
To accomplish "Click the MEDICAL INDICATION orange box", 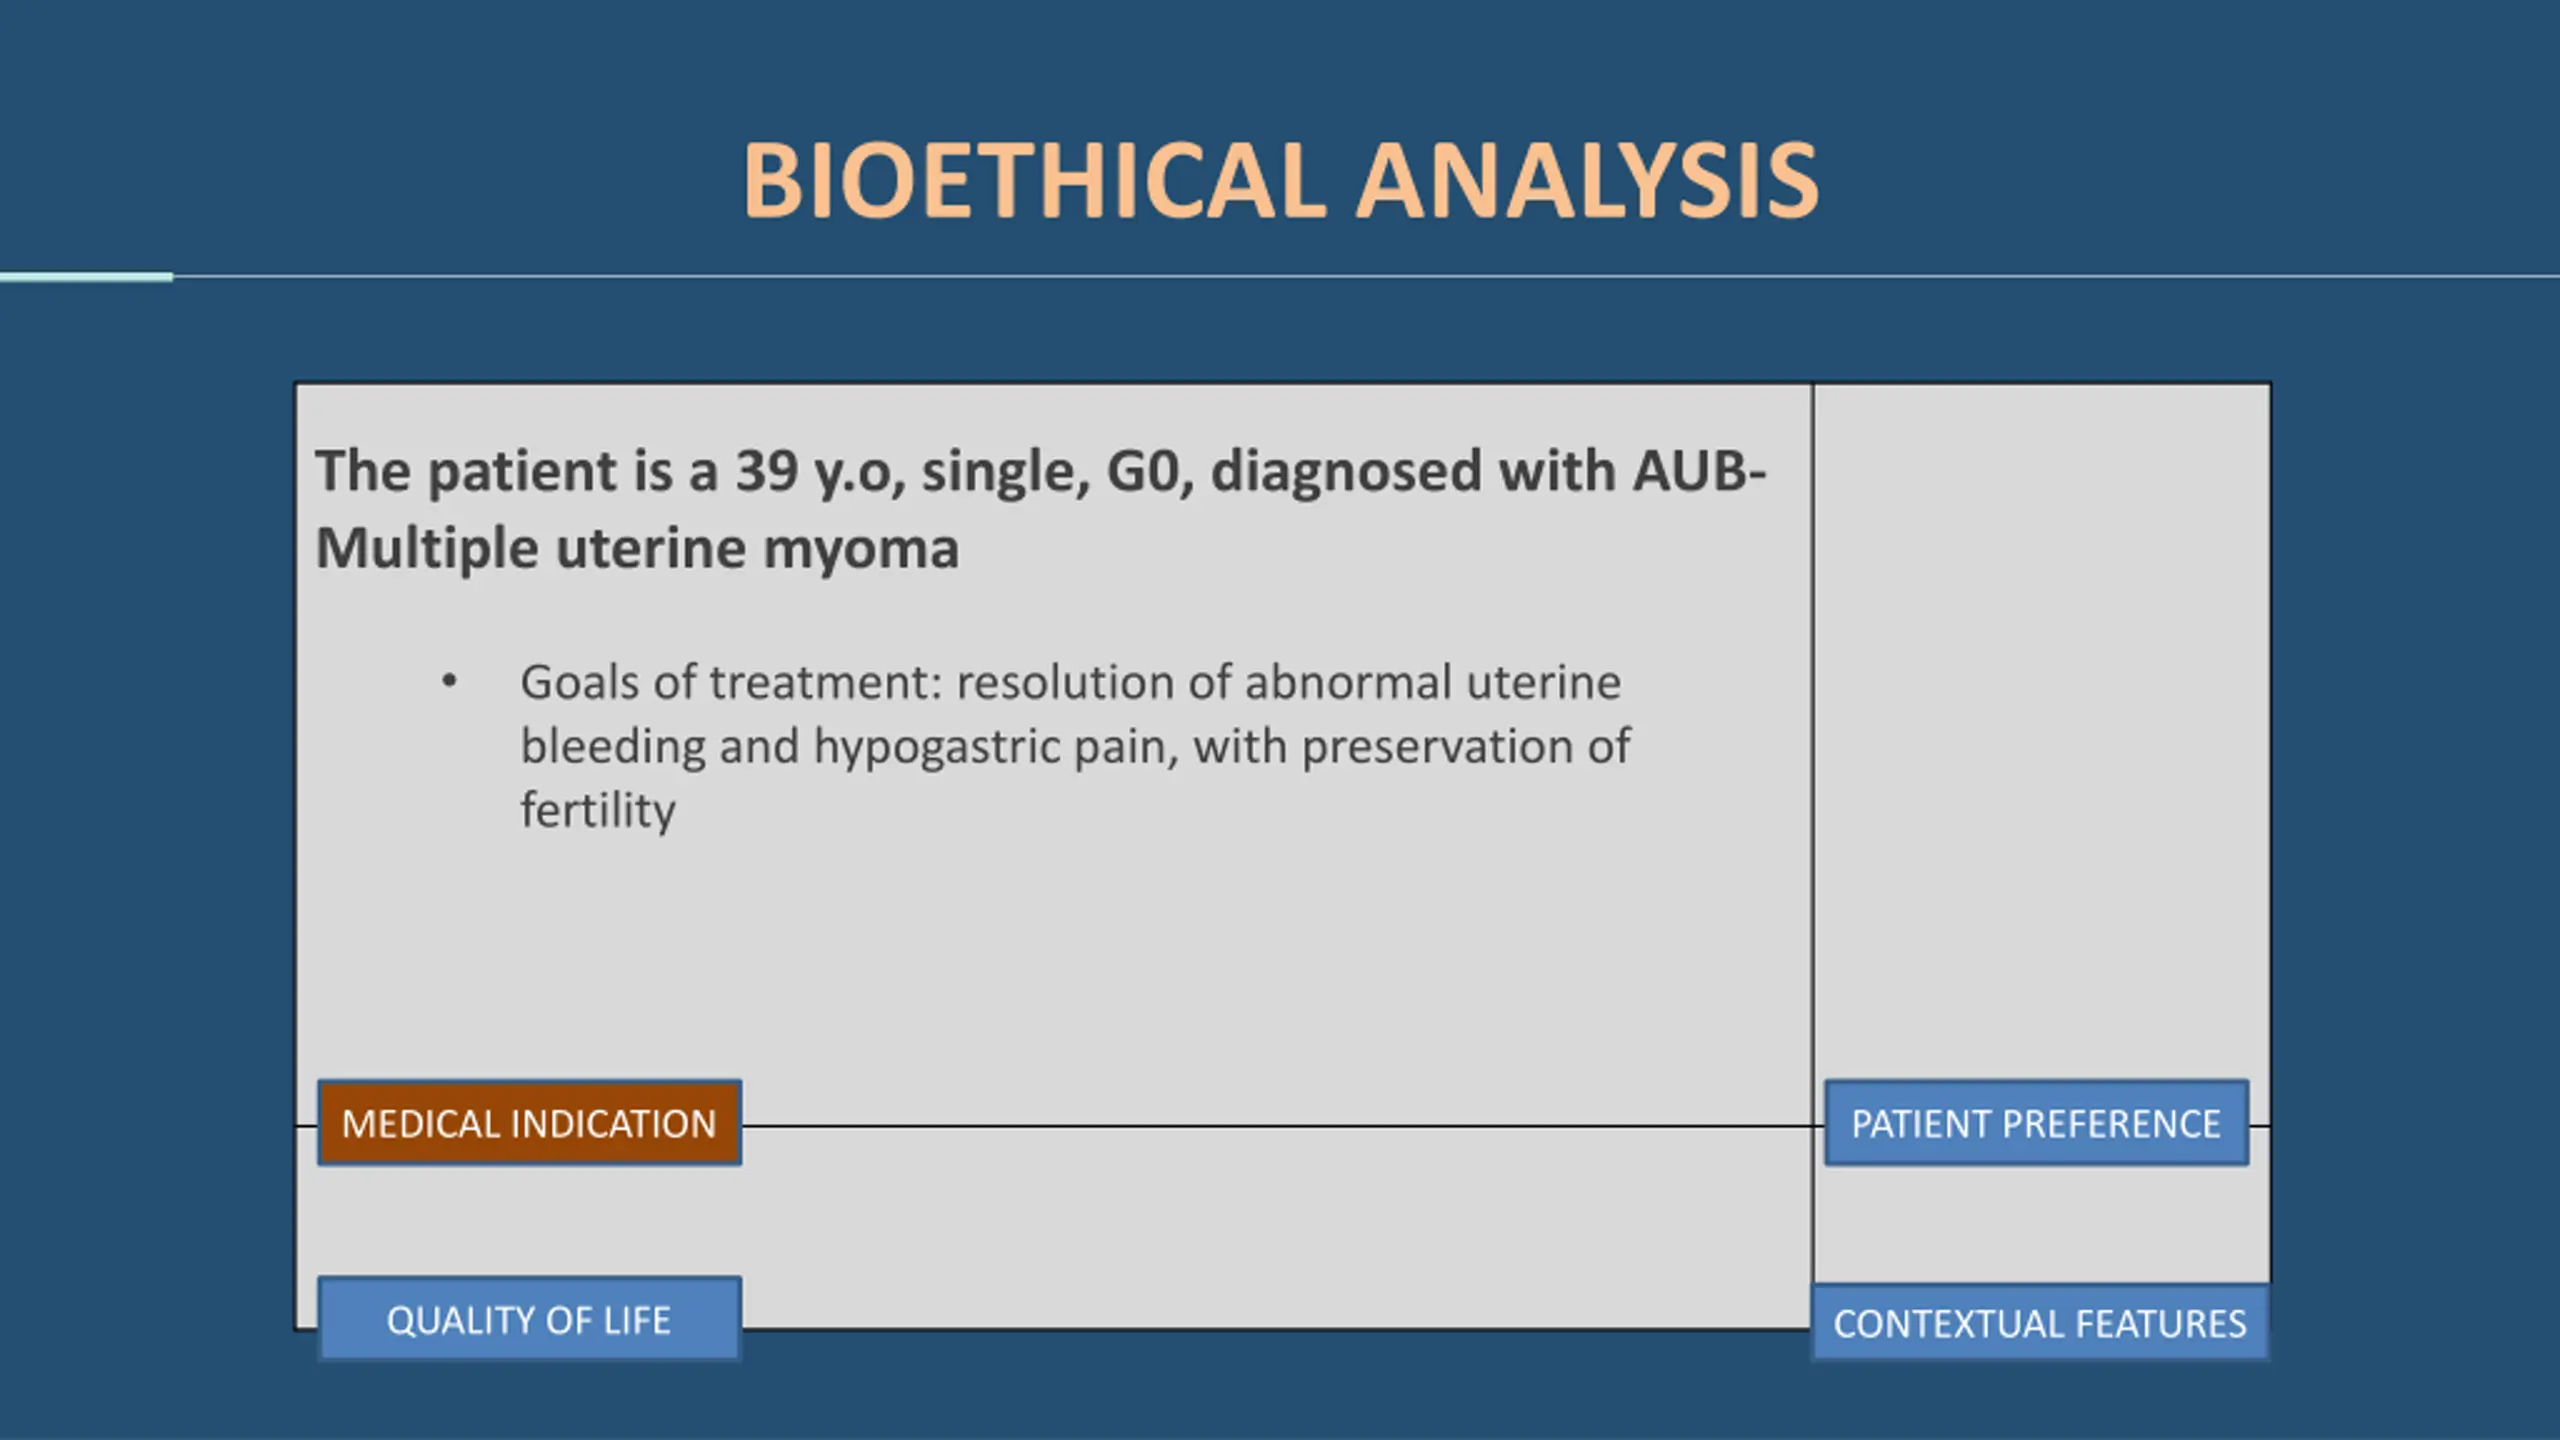I will click(x=529, y=1122).
